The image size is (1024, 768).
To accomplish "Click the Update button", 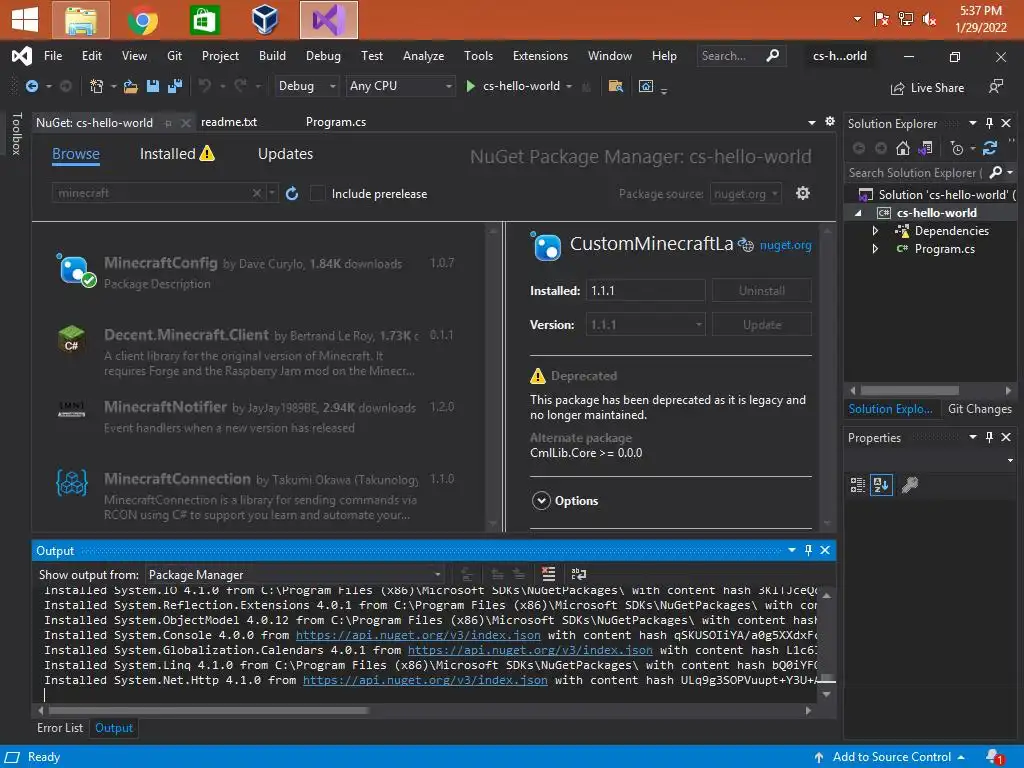I will [x=761, y=325].
